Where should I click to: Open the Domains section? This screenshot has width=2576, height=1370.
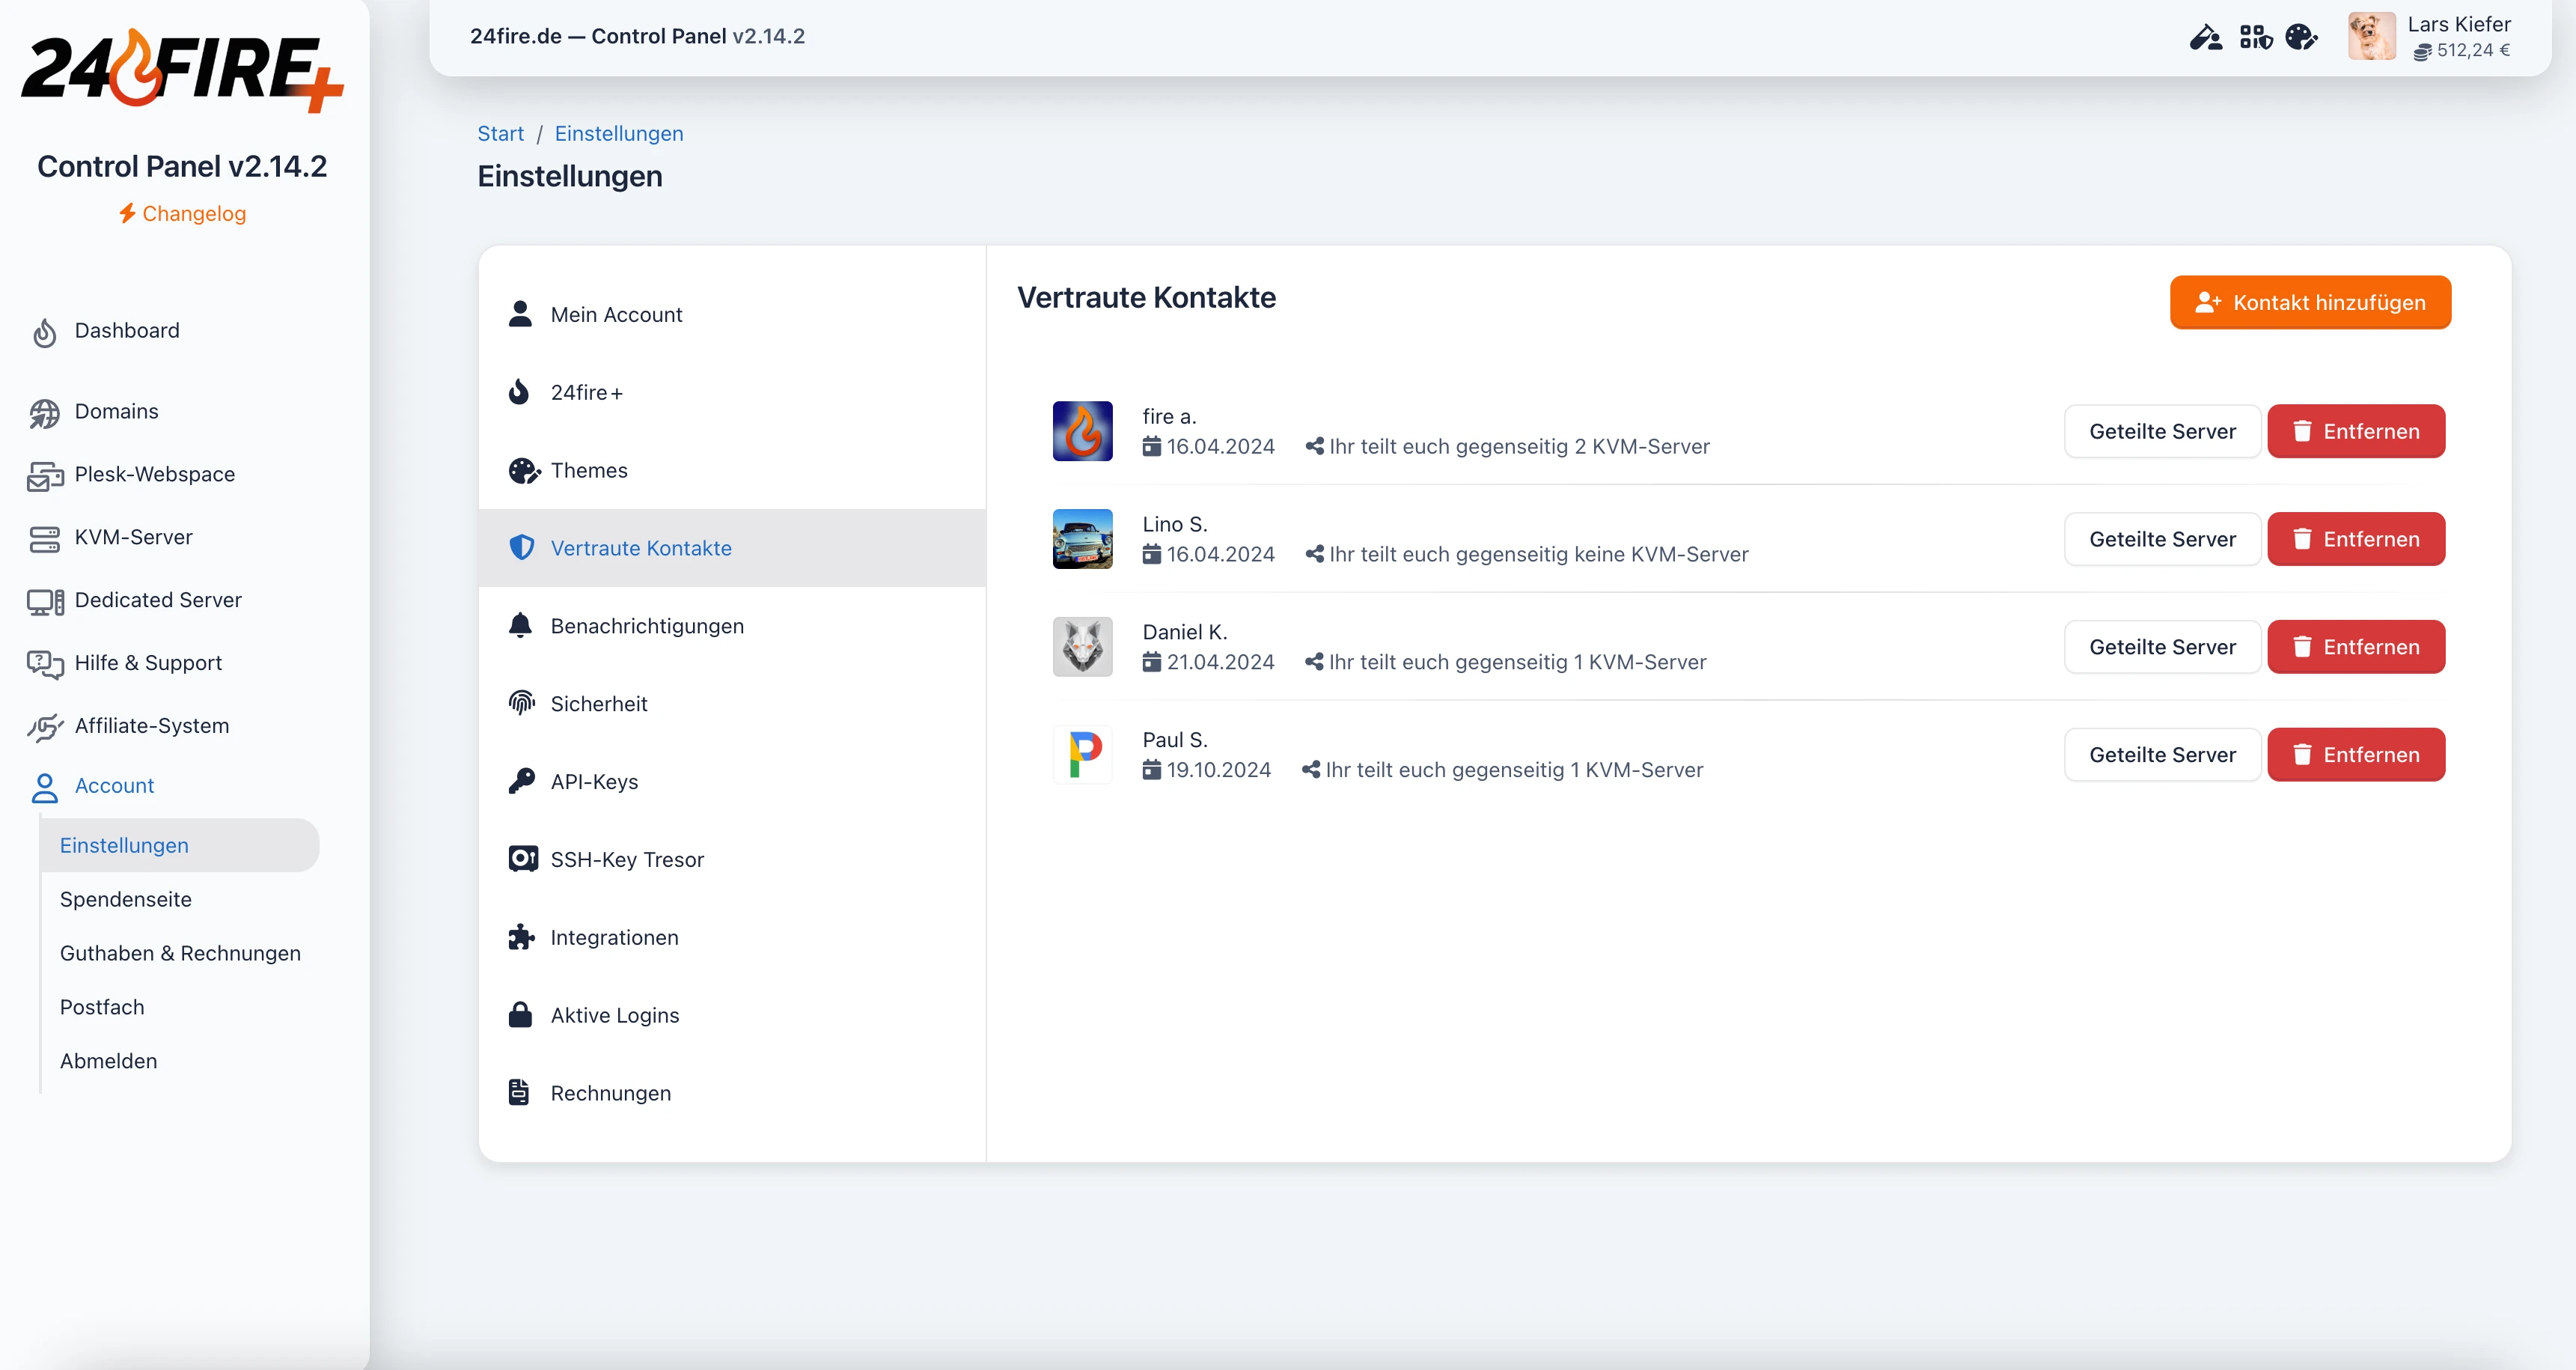(116, 411)
